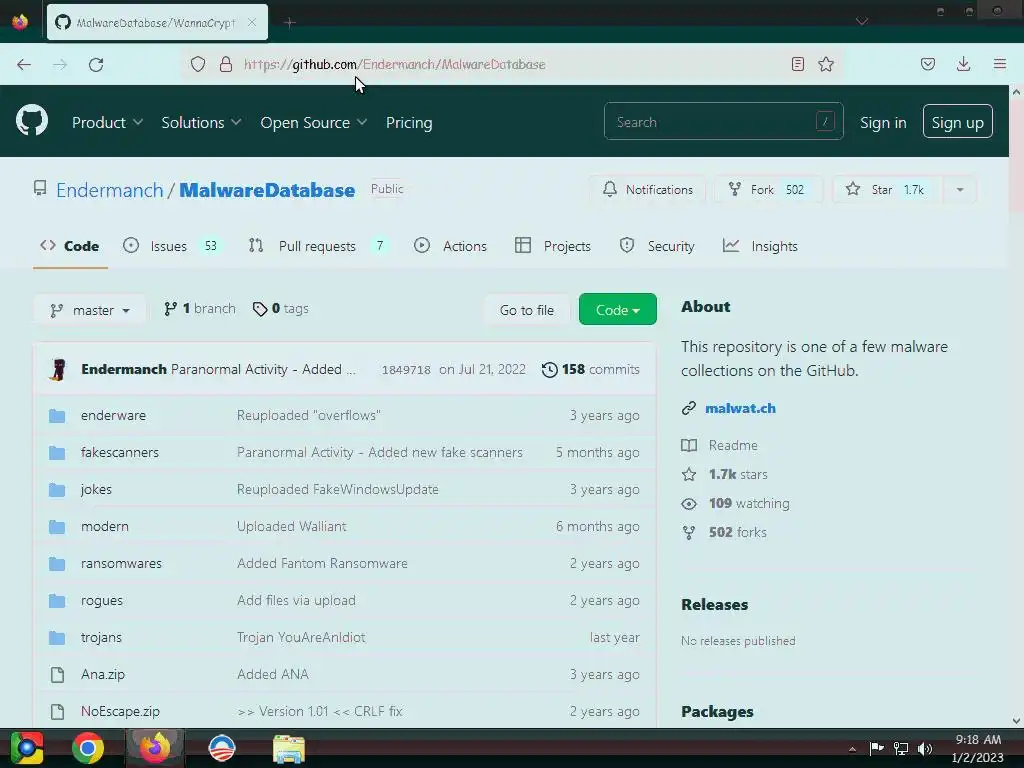Click the enderware folder icon
1024x768 pixels.
(57, 415)
